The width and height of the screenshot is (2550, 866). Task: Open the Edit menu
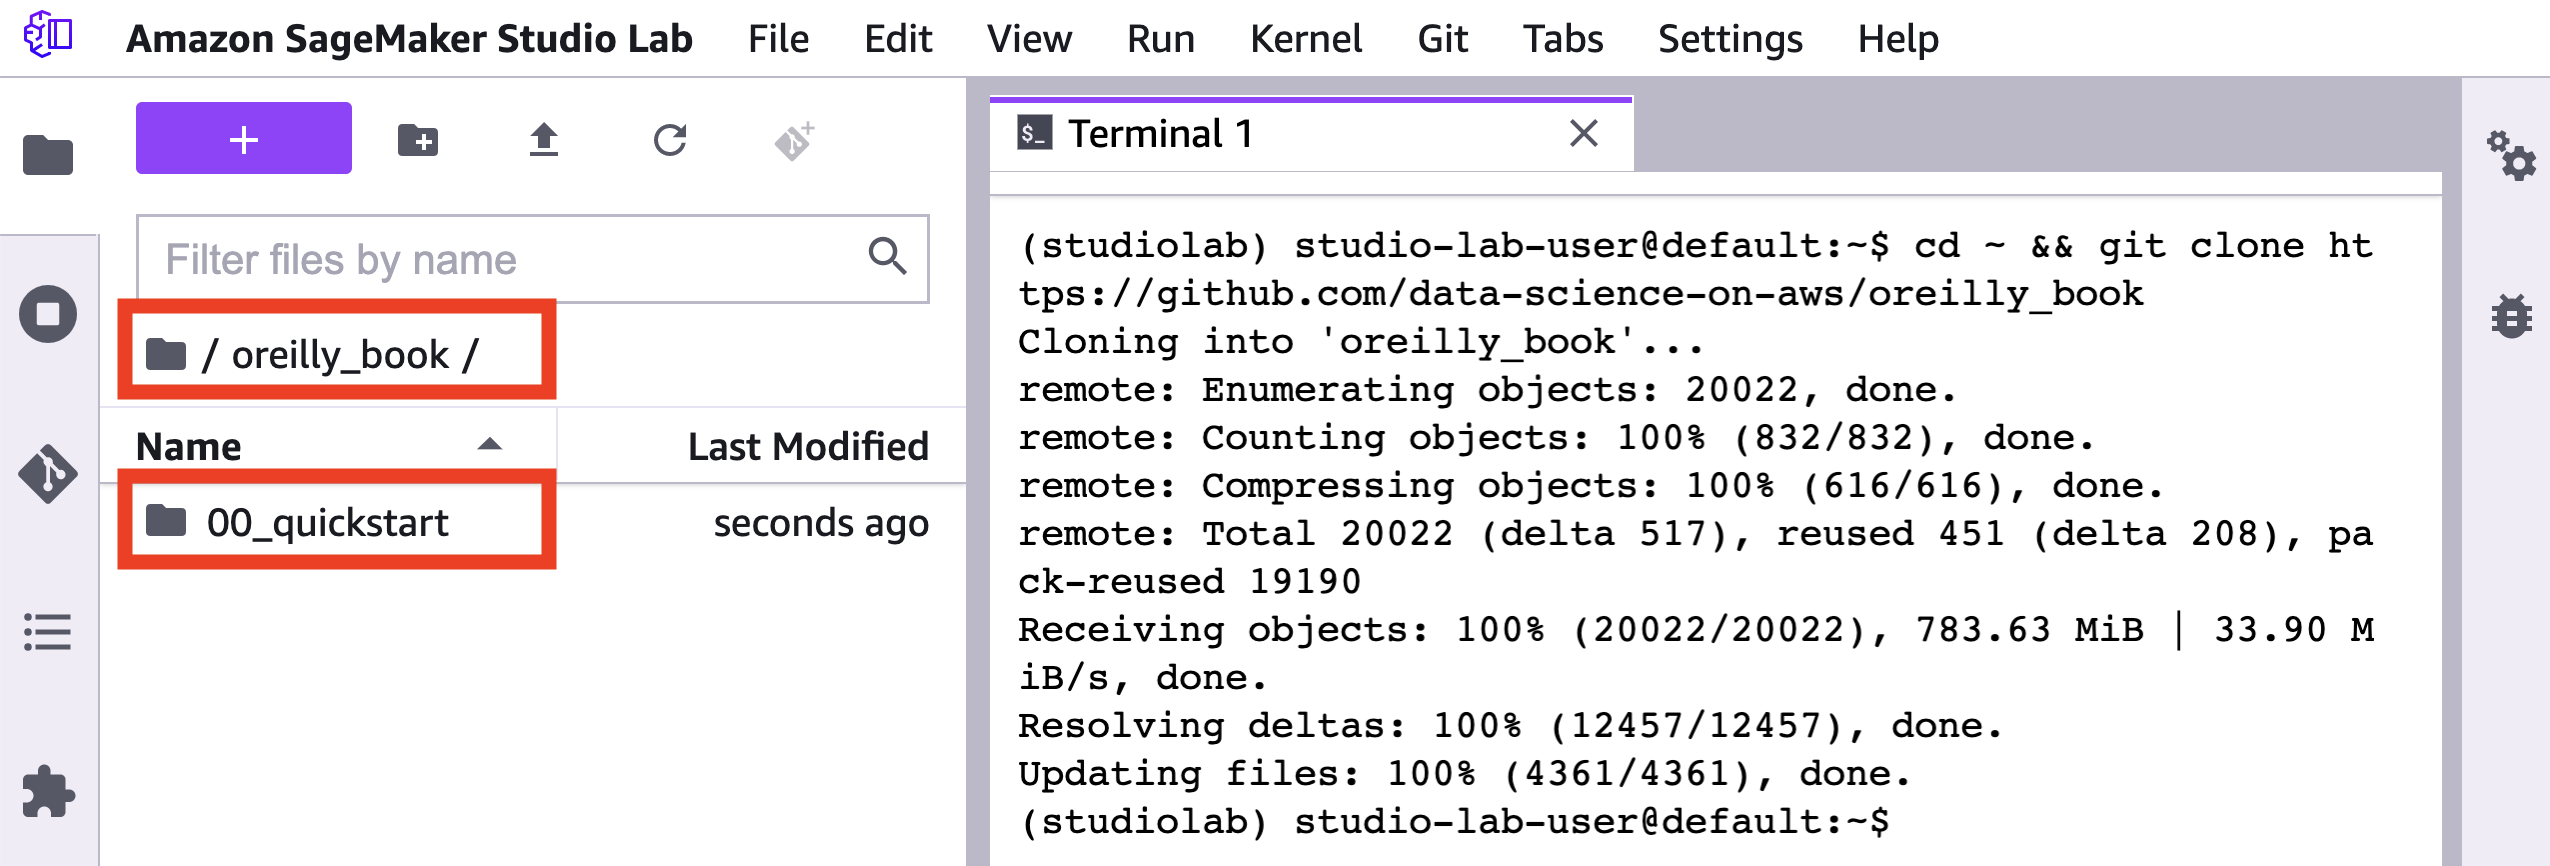898,39
